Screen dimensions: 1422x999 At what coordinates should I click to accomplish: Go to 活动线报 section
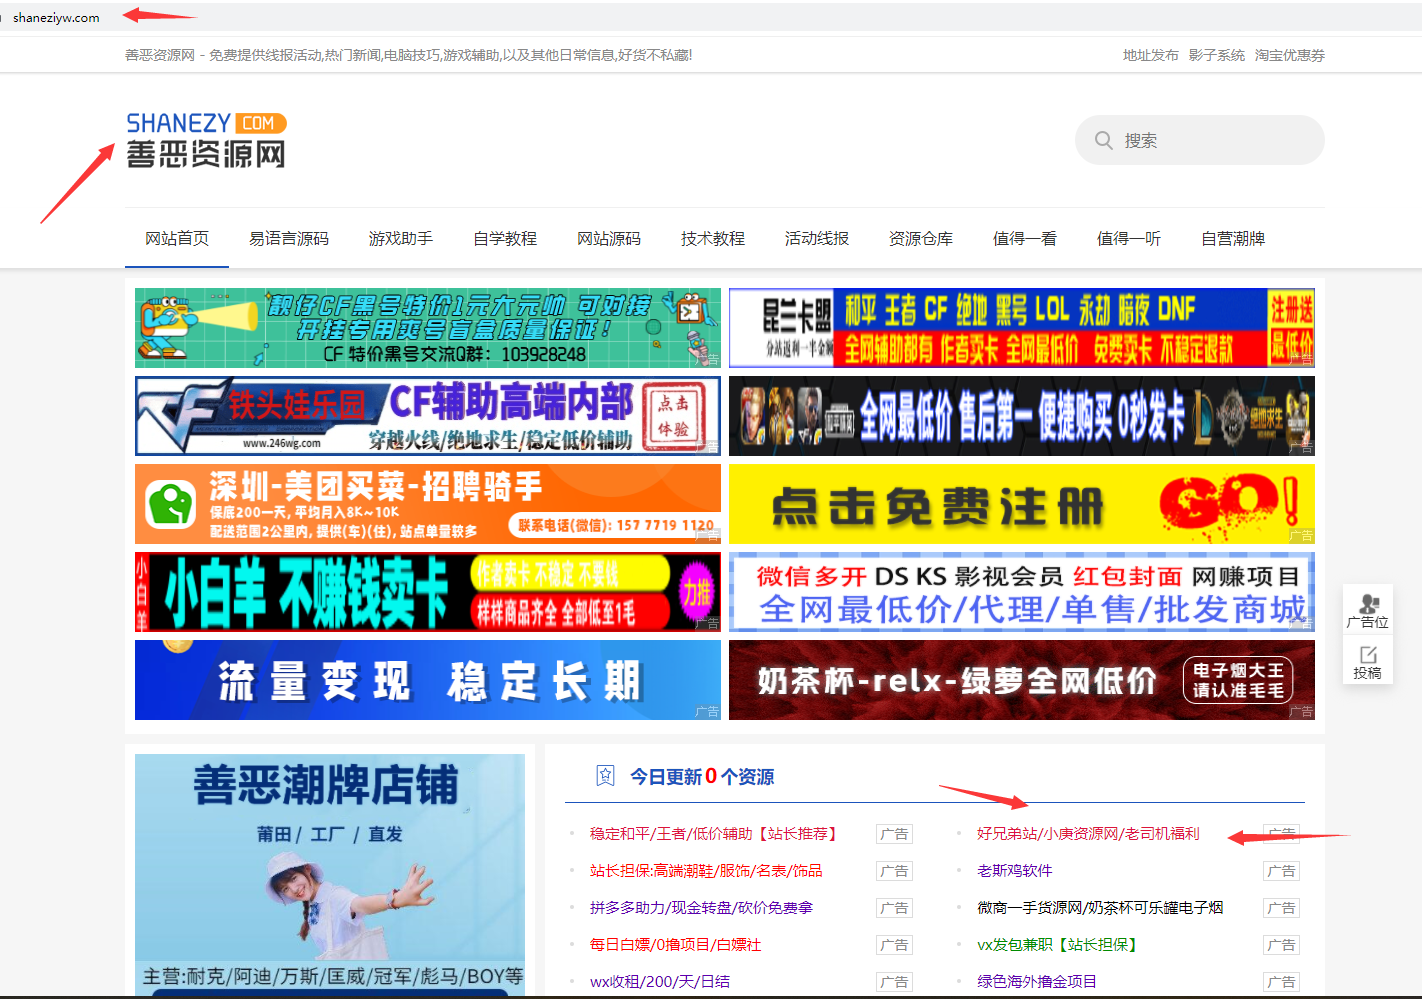(817, 239)
